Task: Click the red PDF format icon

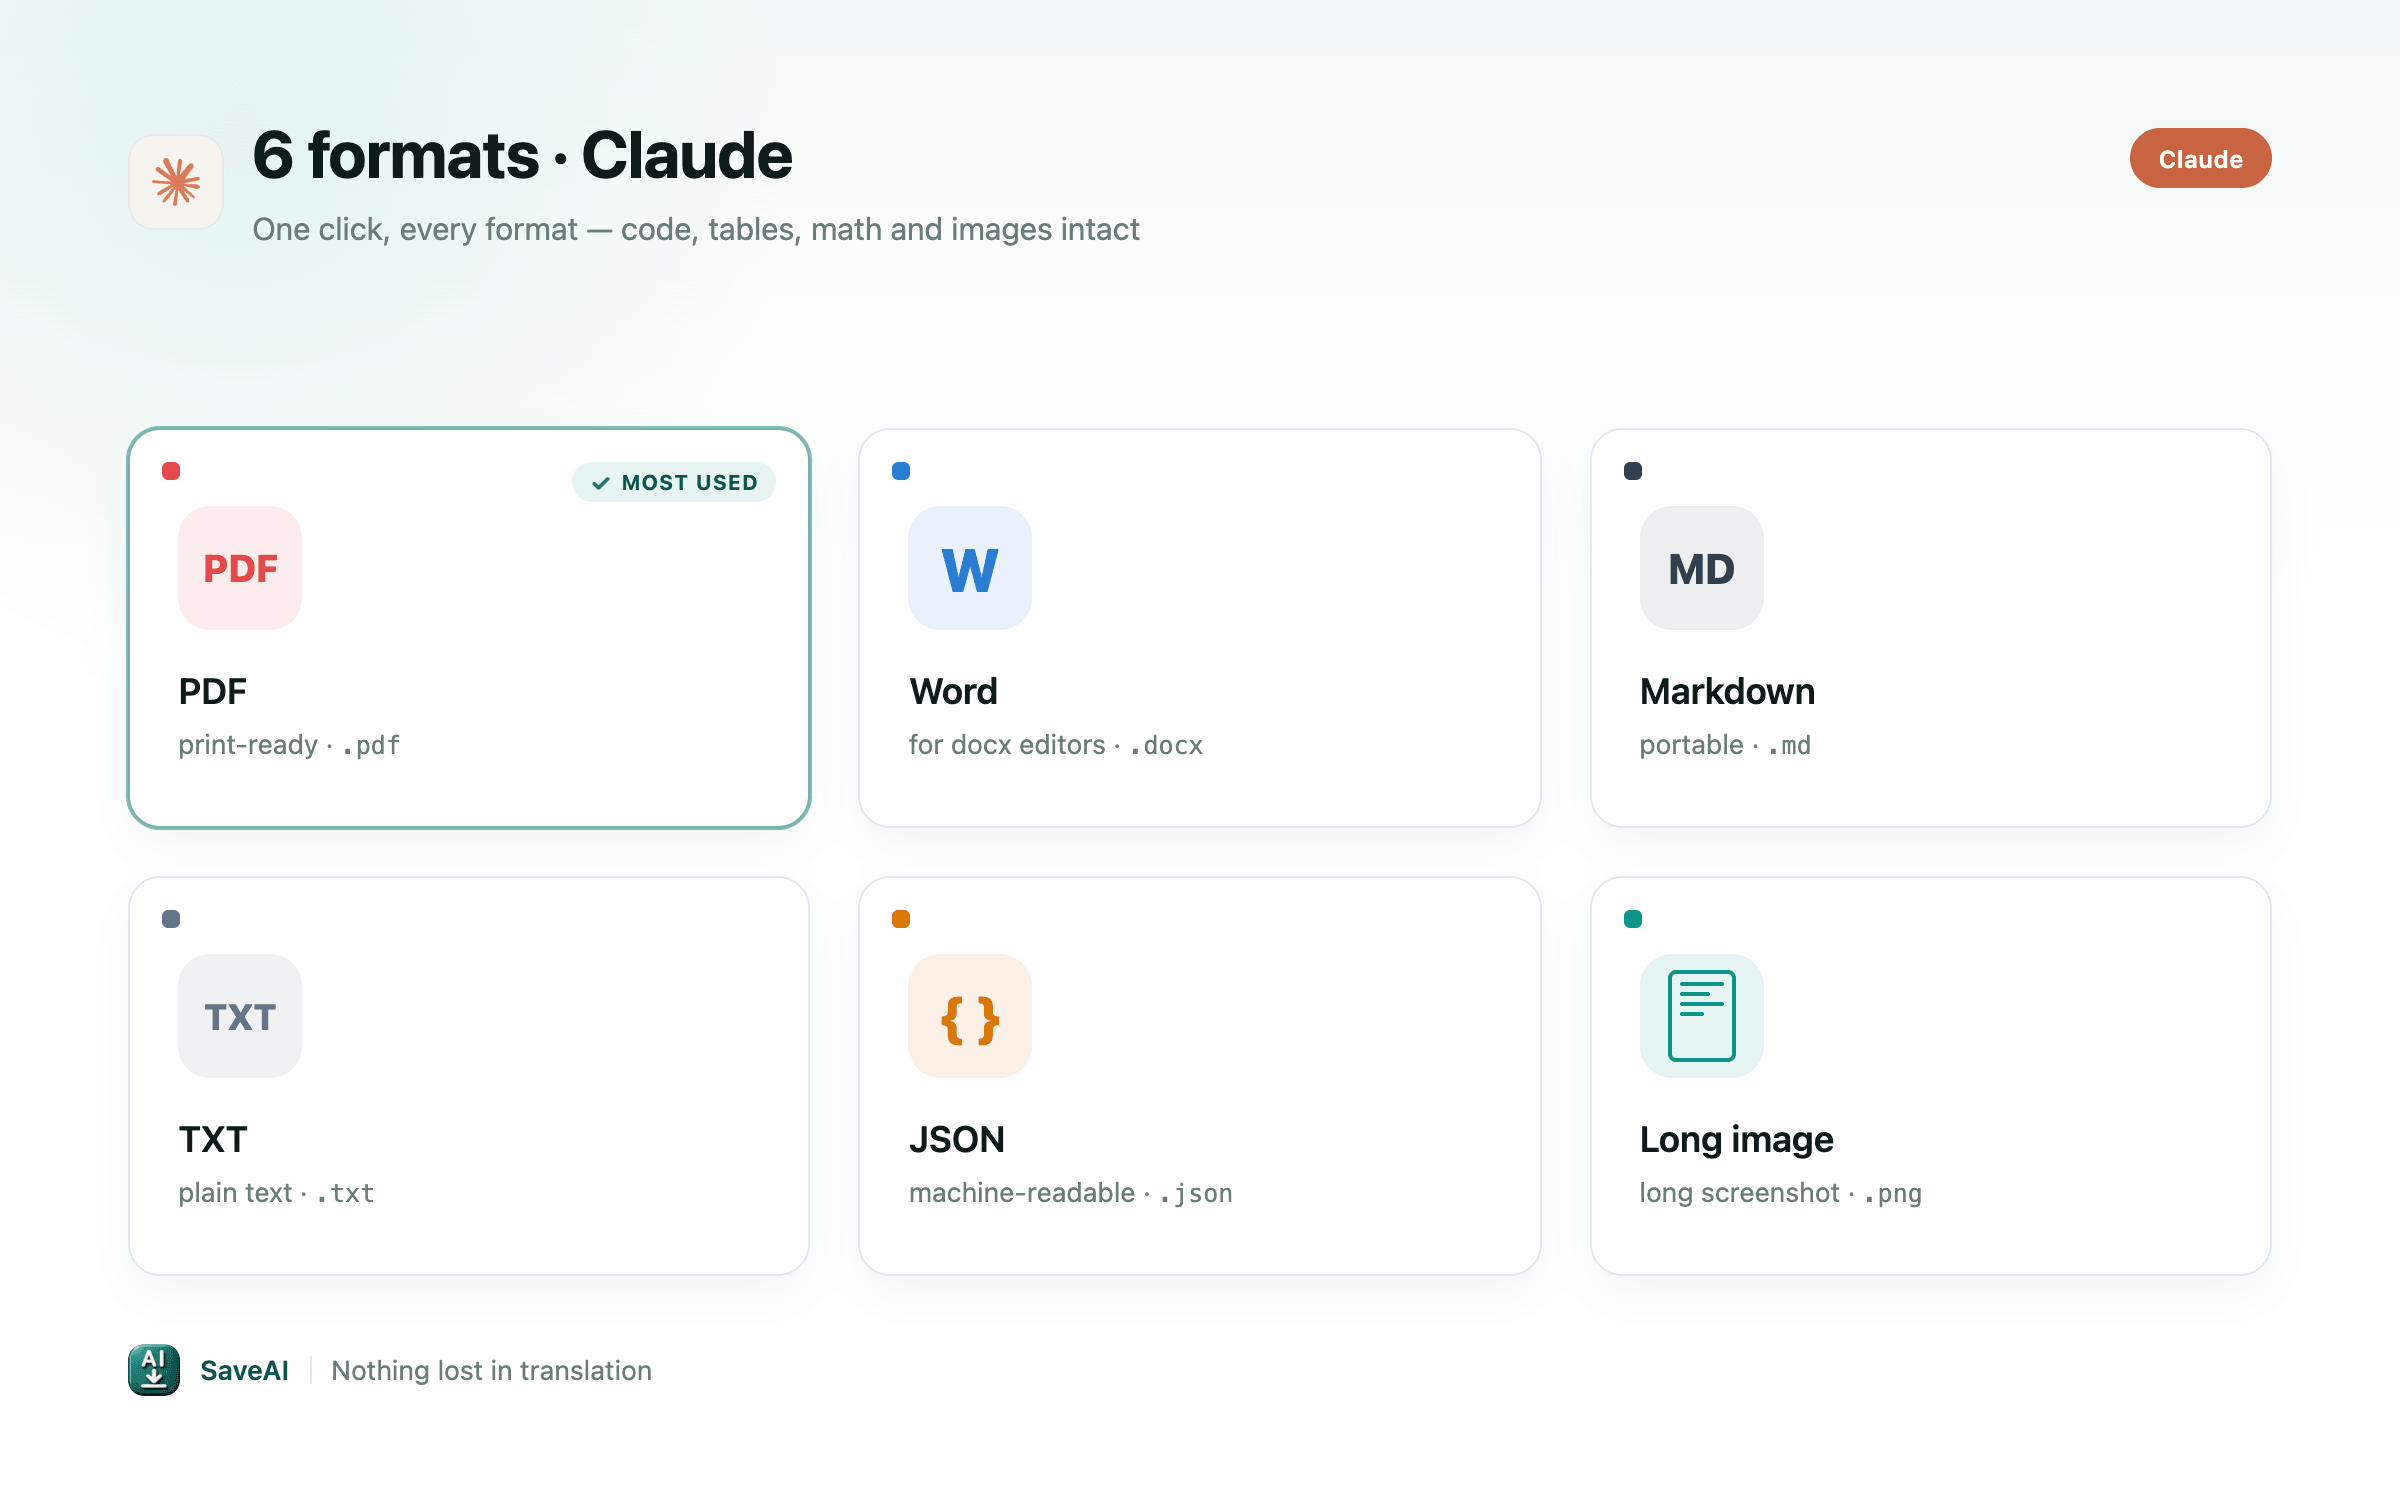Action: pos(240,568)
